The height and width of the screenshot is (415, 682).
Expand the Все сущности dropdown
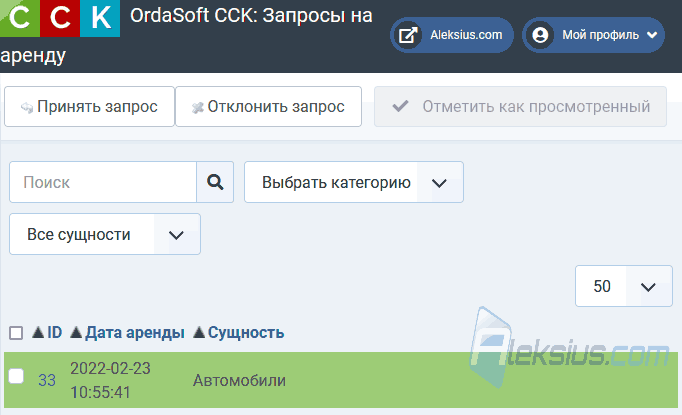105,234
